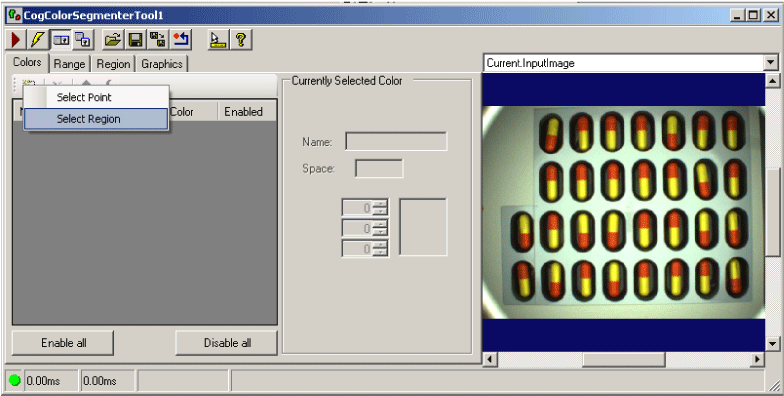Maximize the CogColorSegmenterTool1 window

point(753,16)
